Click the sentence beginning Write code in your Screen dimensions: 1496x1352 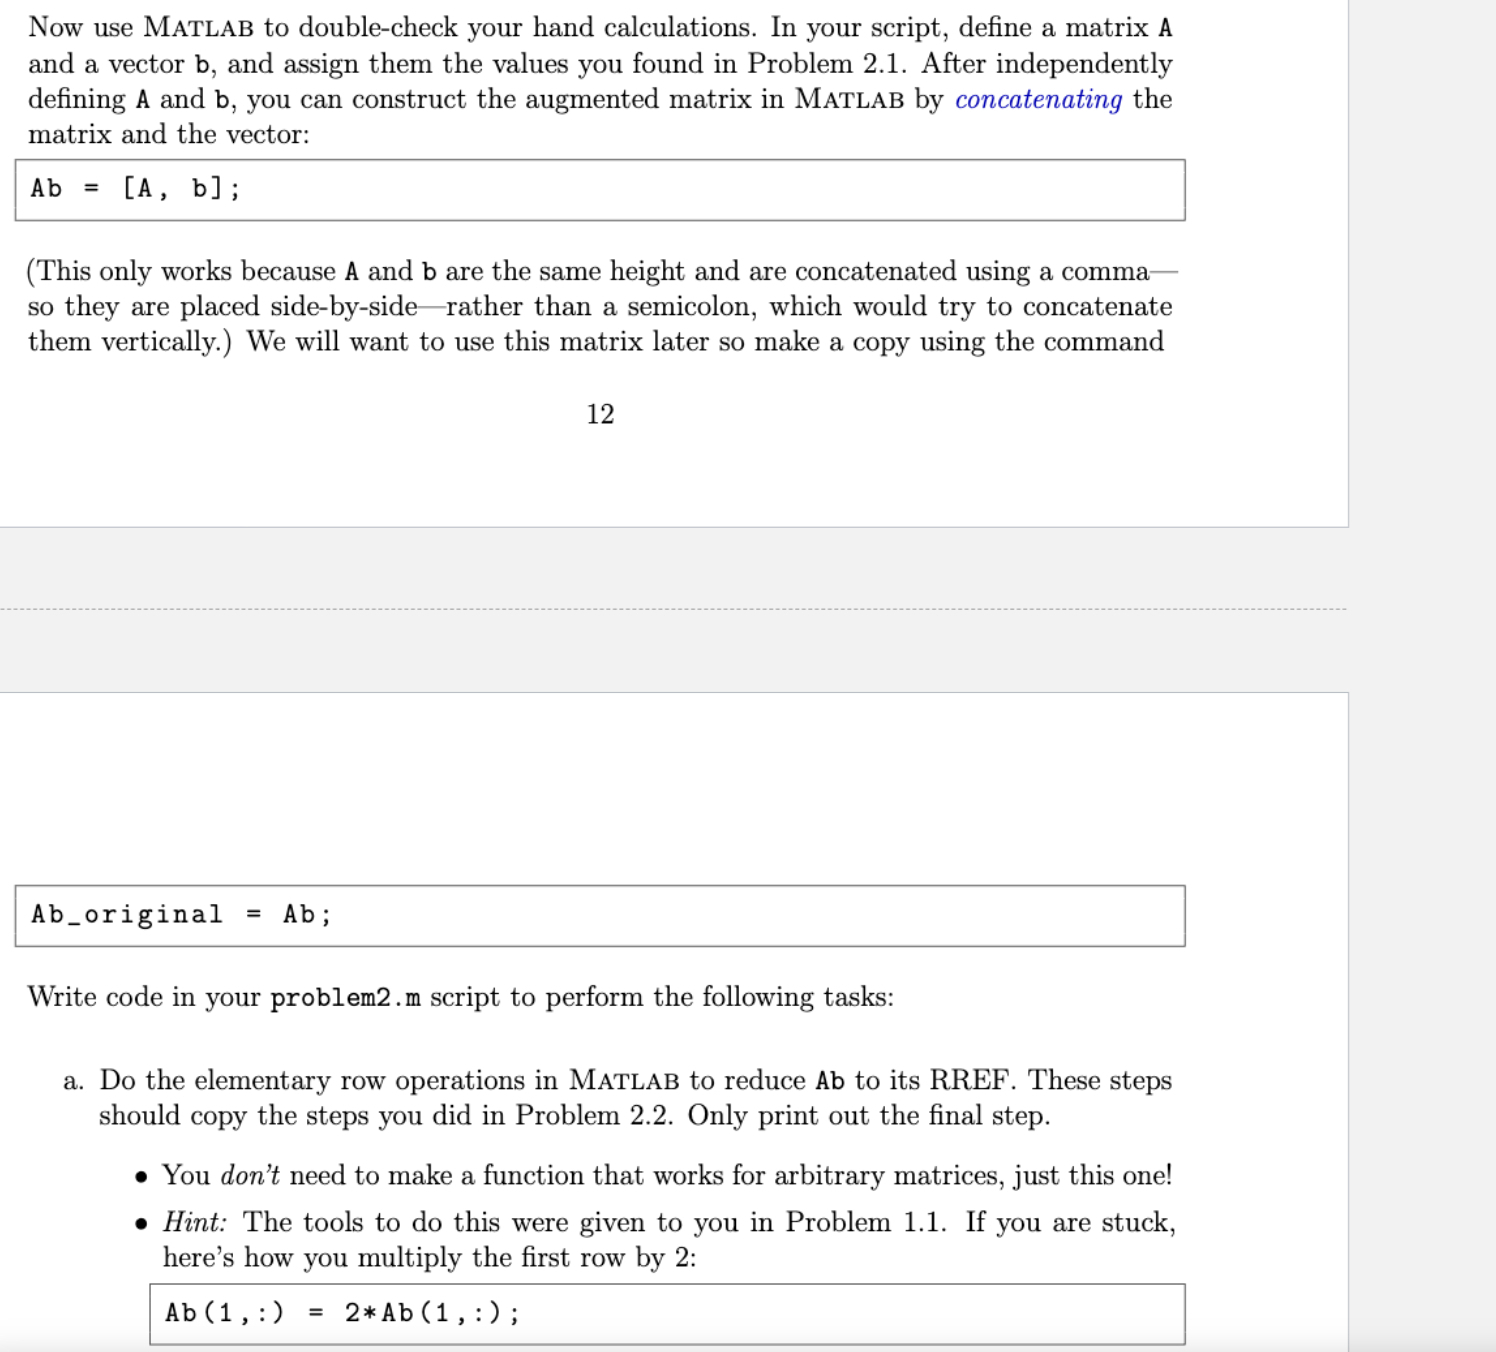[460, 997]
